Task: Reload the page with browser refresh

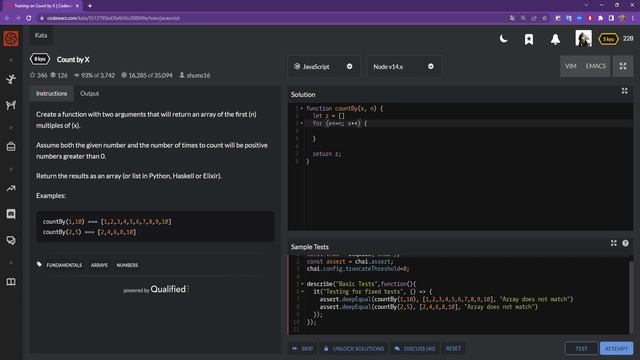Action: tap(29, 18)
